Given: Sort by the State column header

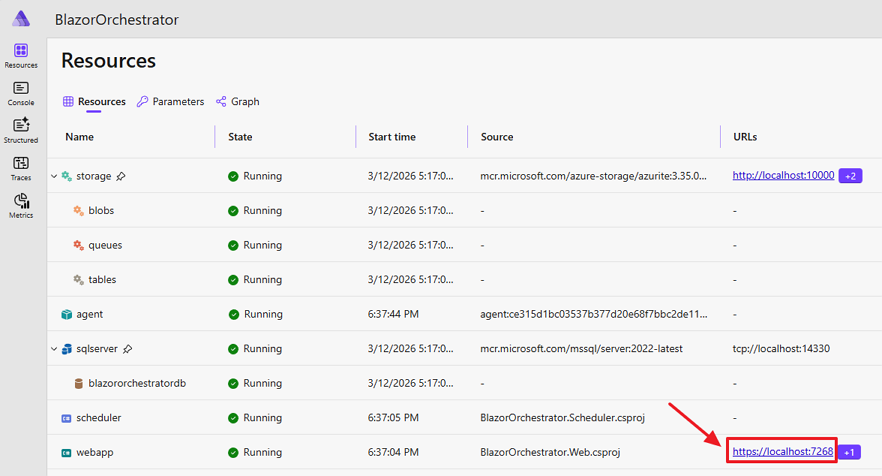Looking at the screenshot, I should click(240, 137).
